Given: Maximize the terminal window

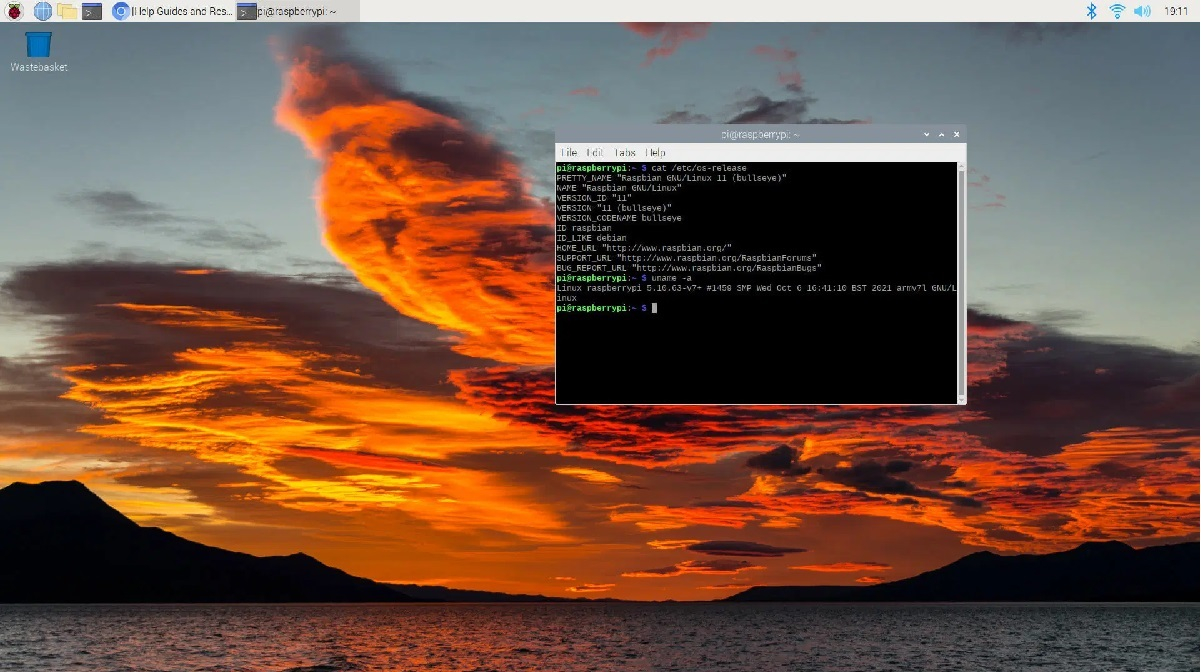Looking at the screenshot, I should click(942, 134).
